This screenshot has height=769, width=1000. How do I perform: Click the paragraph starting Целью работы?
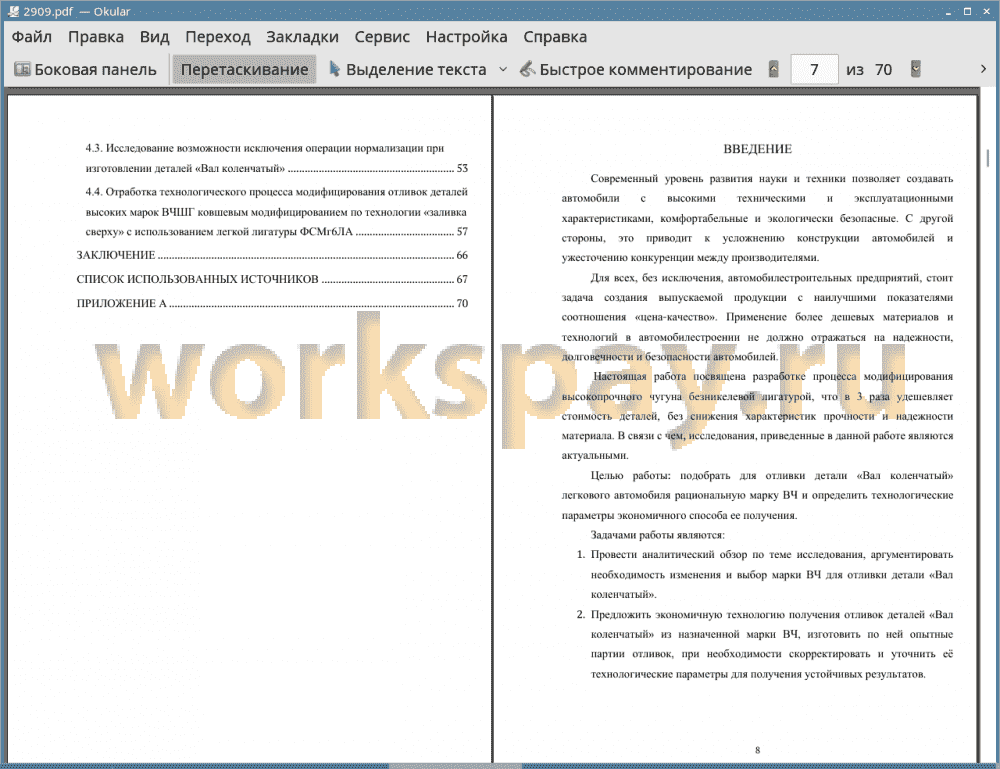coord(758,495)
